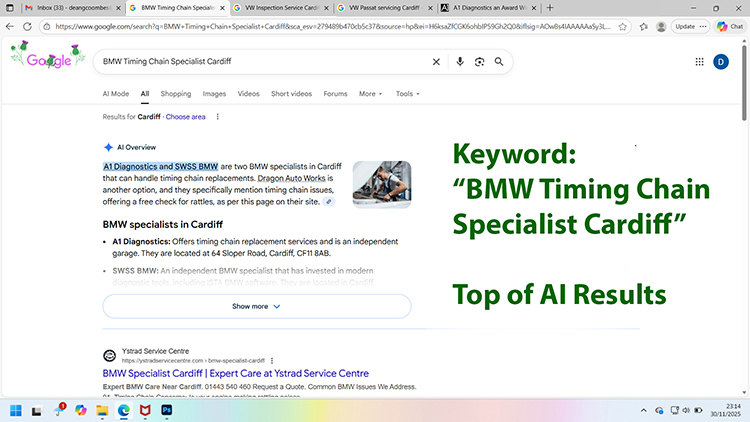750x422 pixels.
Task: Select the Shopping results tab
Action: click(x=175, y=94)
